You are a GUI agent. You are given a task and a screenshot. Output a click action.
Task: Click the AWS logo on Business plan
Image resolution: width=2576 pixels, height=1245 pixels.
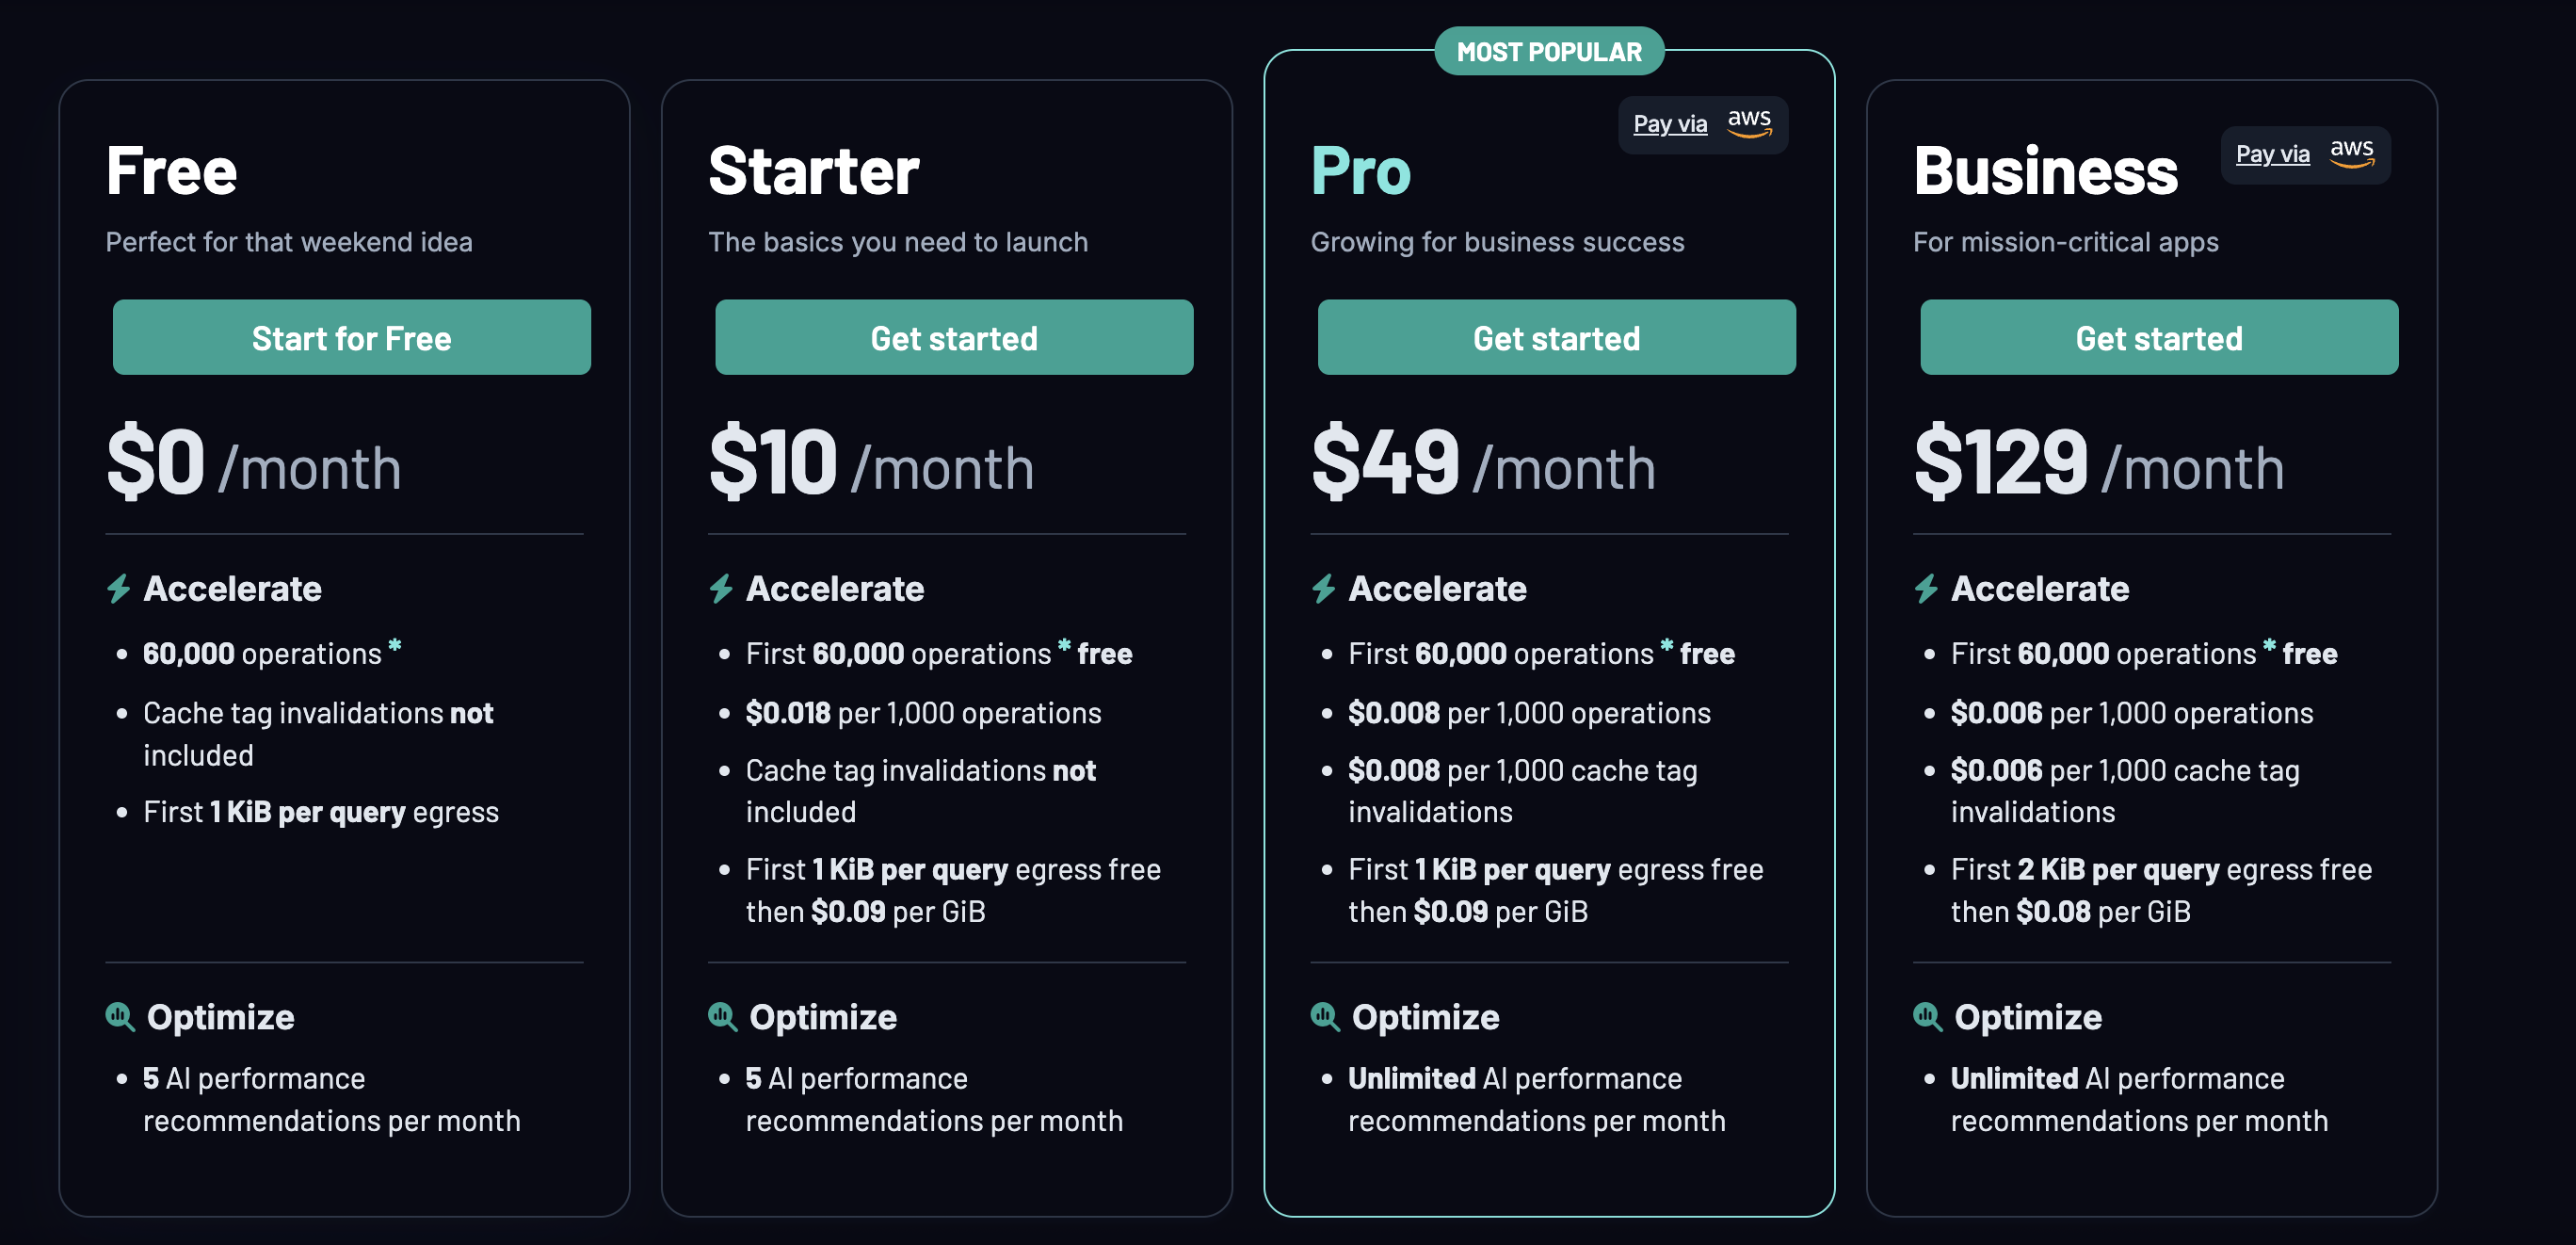pos(2352,153)
